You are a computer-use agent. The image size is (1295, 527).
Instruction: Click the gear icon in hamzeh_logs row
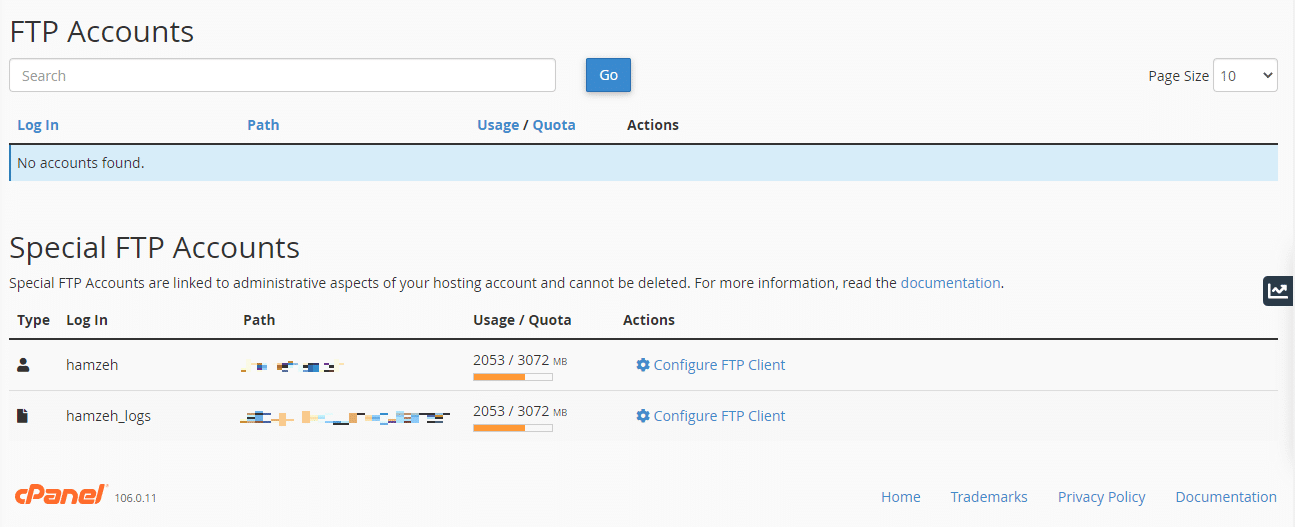[x=643, y=415]
